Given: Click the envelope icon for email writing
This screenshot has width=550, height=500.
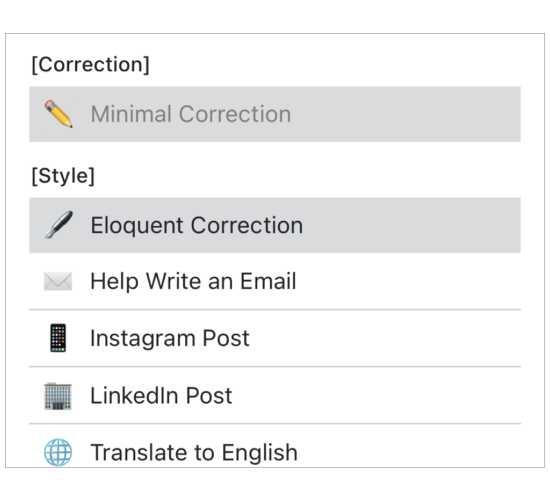Looking at the screenshot, I should click(x=58, y=281).
